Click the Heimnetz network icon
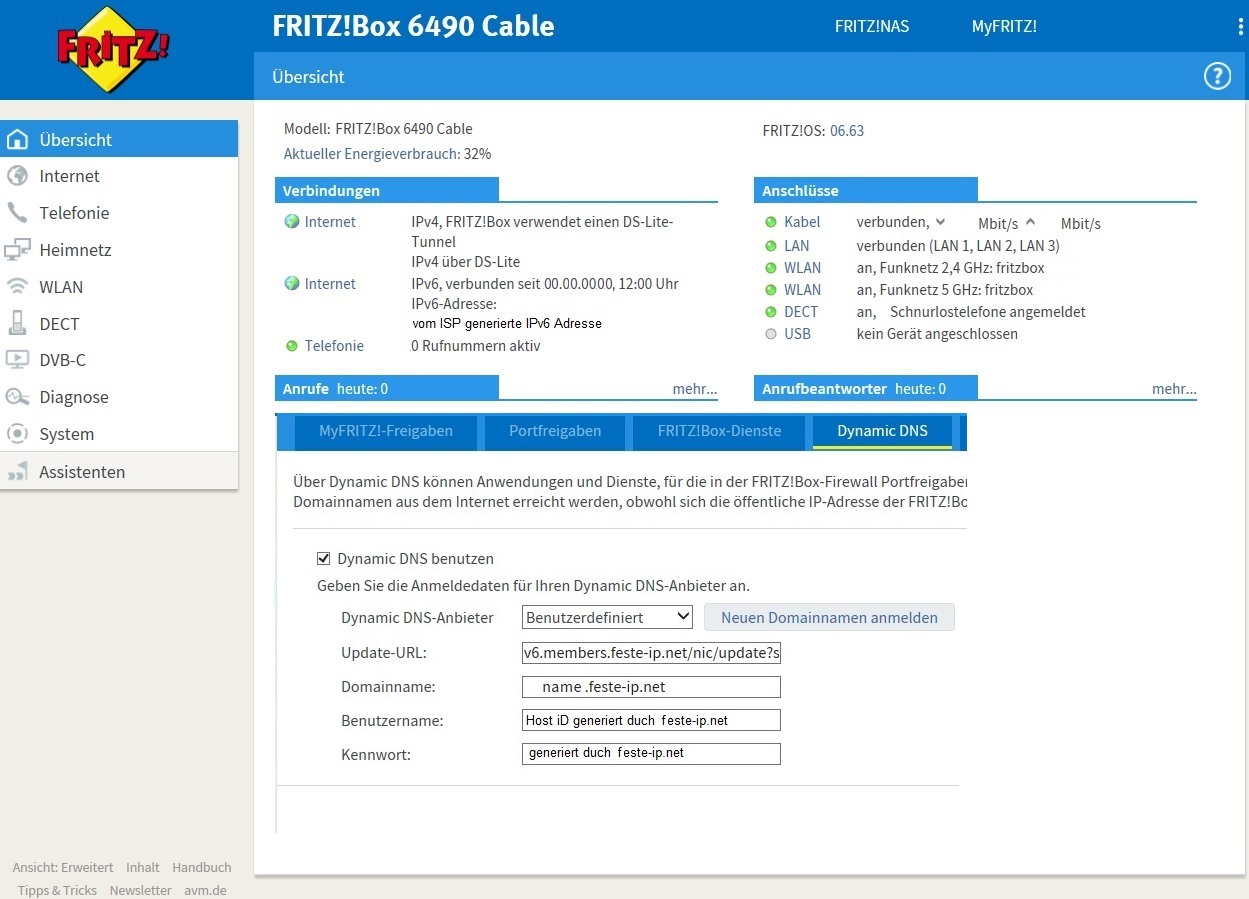1249x899 pixels. tap(17, 250)
